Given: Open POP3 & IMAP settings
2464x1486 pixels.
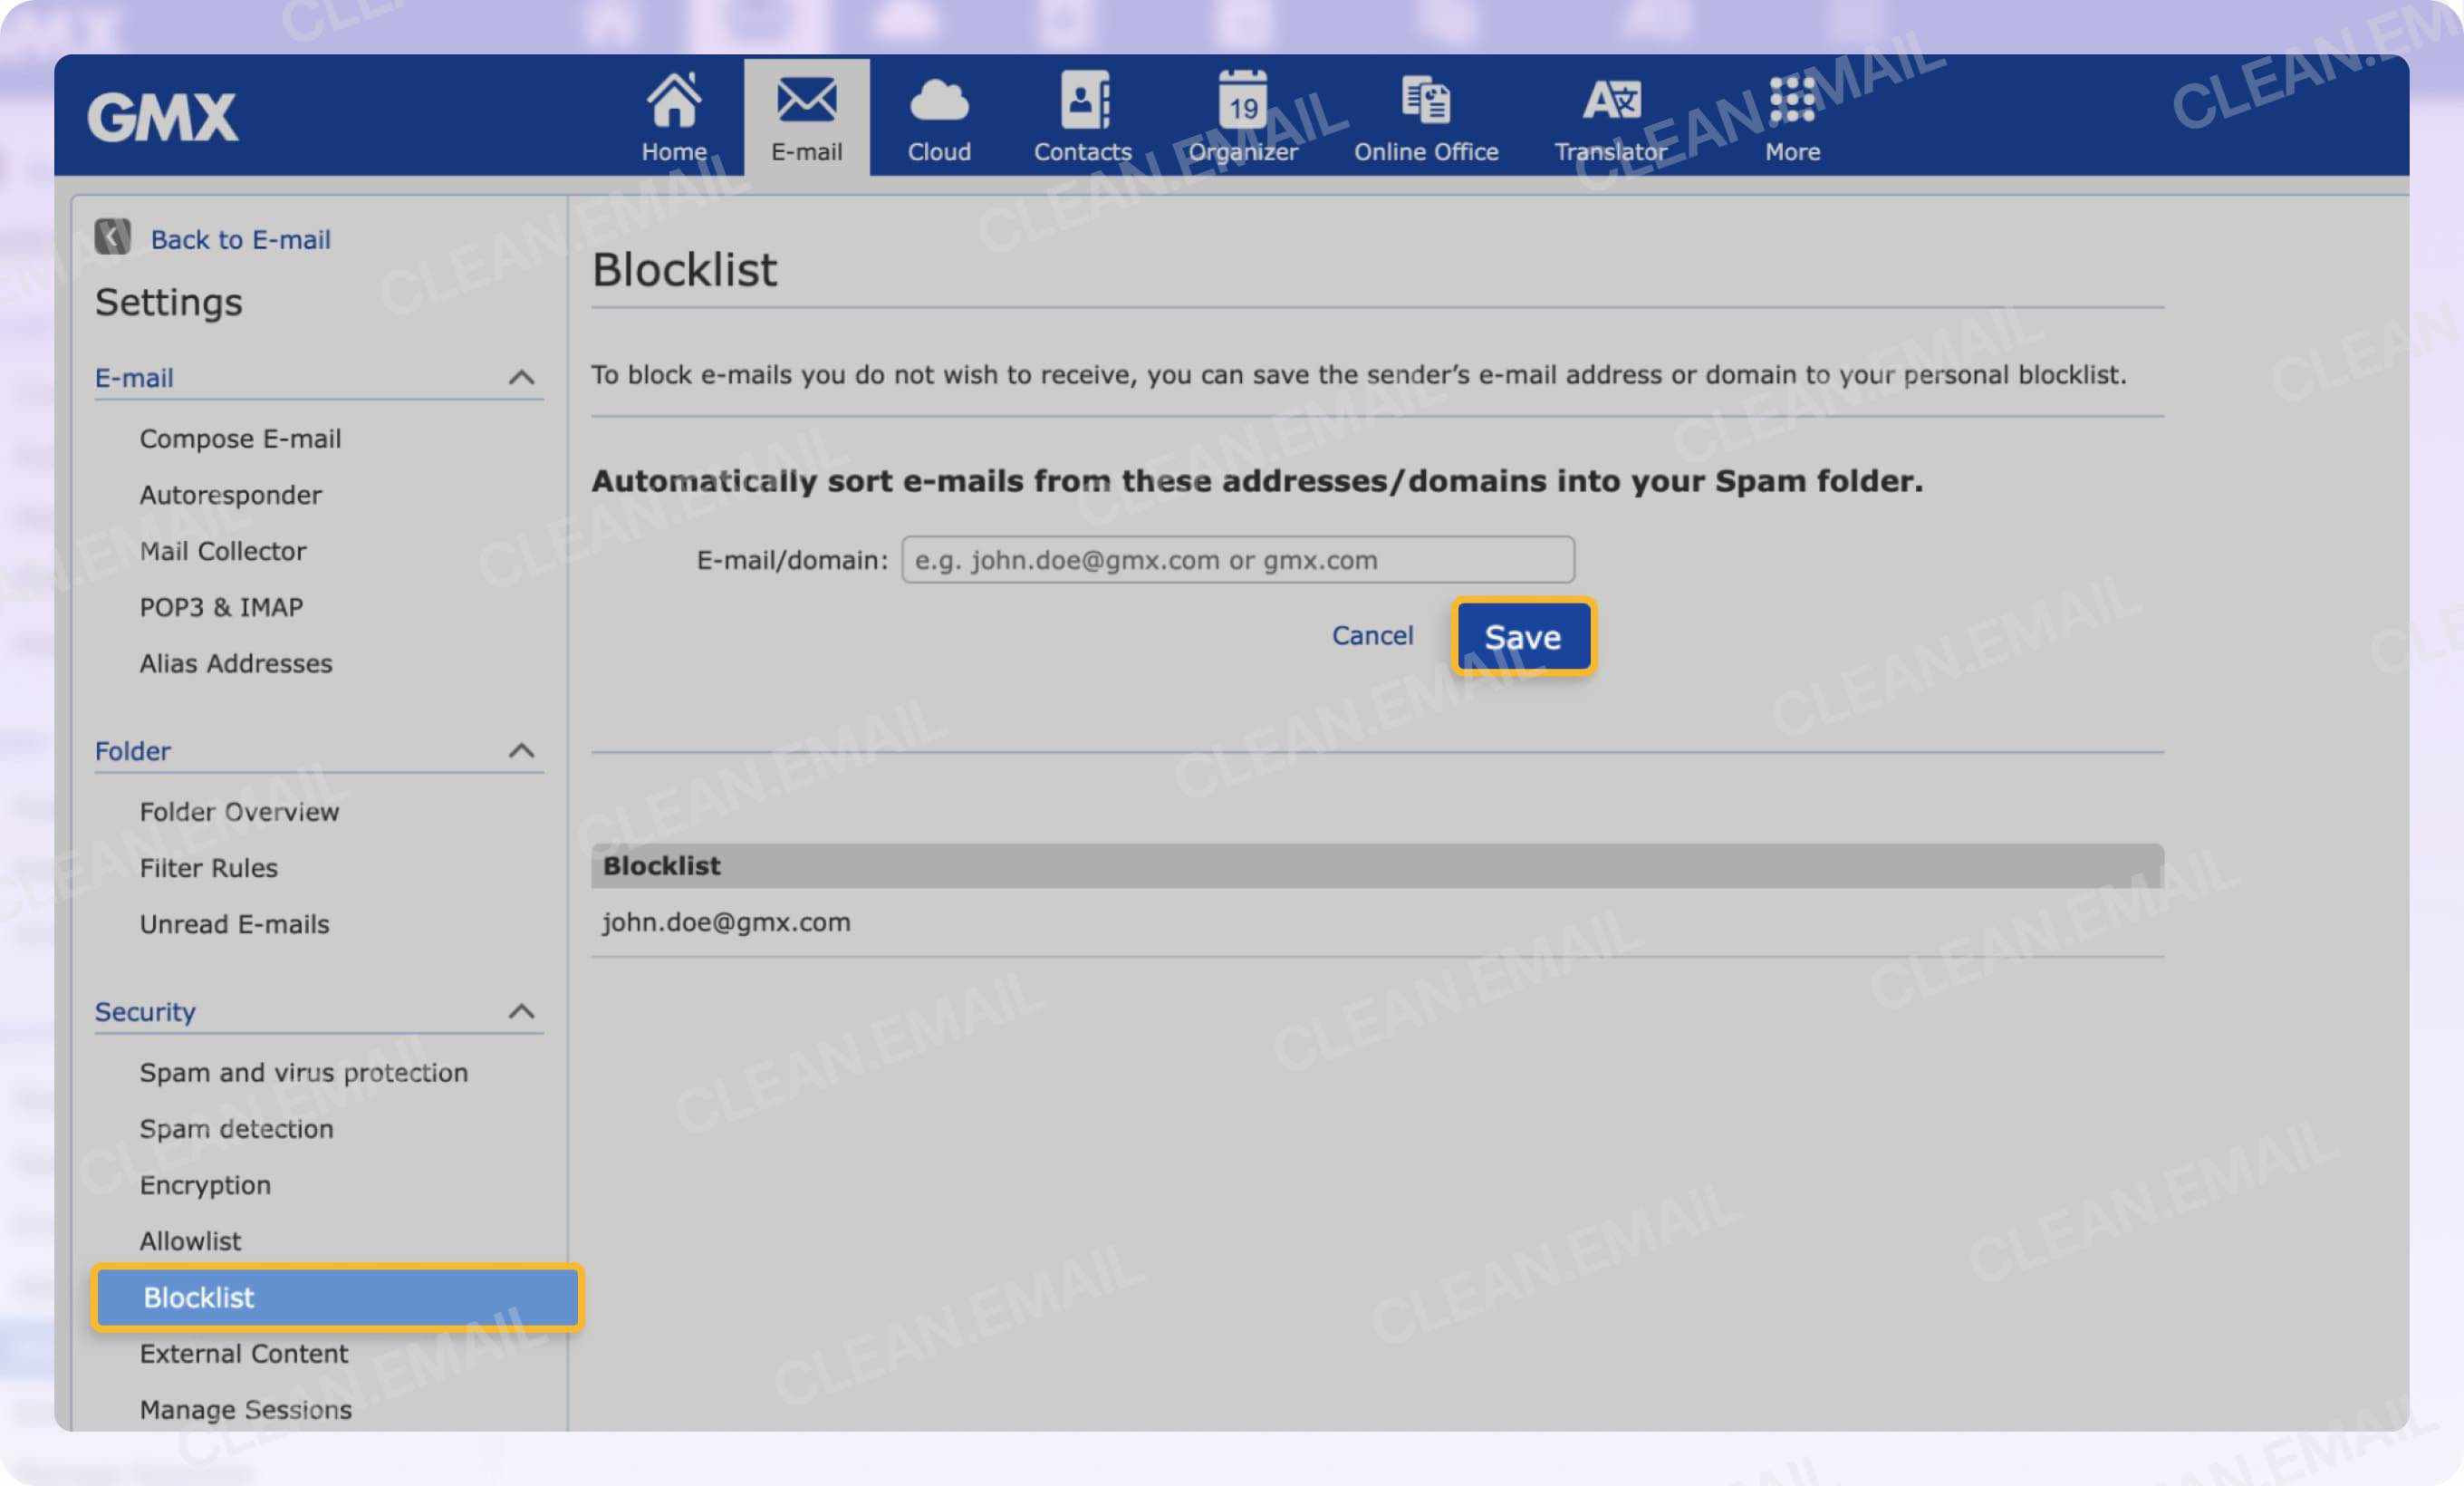Looking at the screenshot, I should (x=221, y=607).
